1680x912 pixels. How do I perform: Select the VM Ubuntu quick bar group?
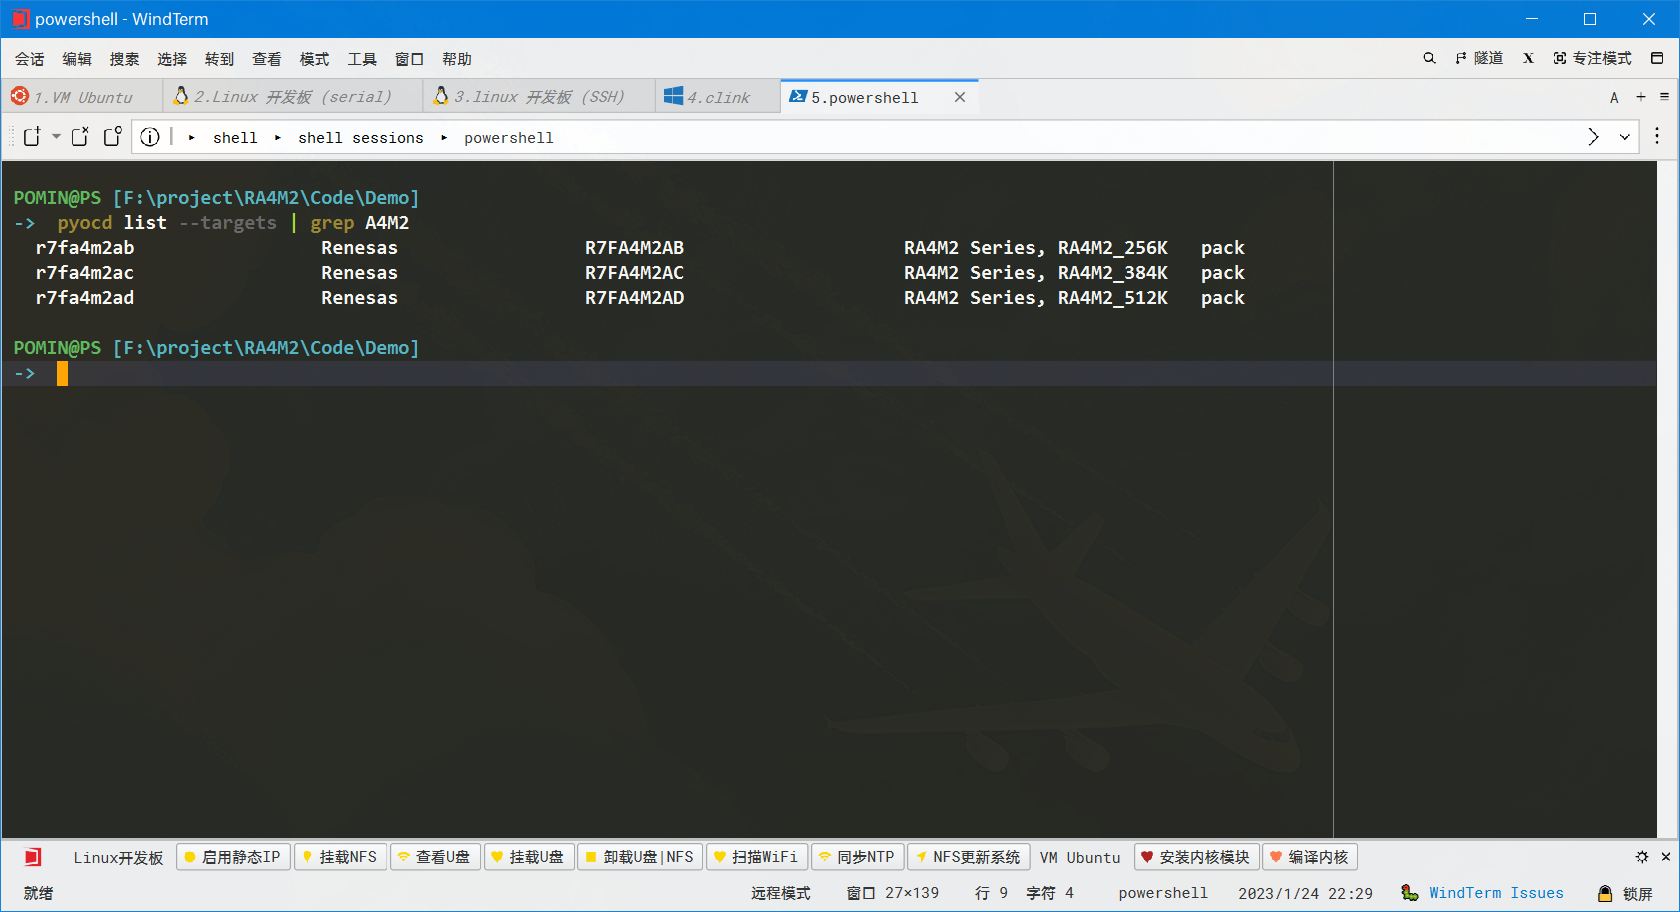click(1080, 858)
